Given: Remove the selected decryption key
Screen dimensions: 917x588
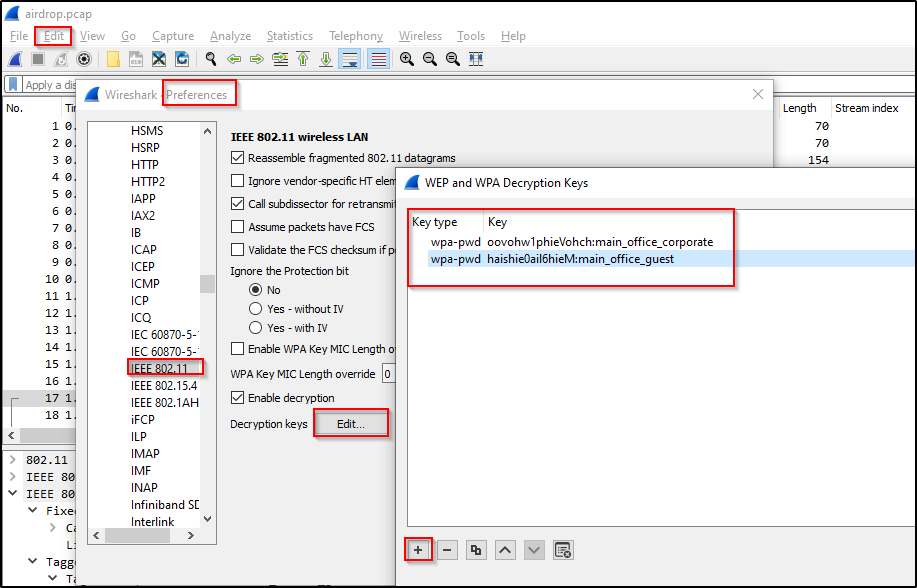Looking at the screenshot, I should [x=448, y=550].
